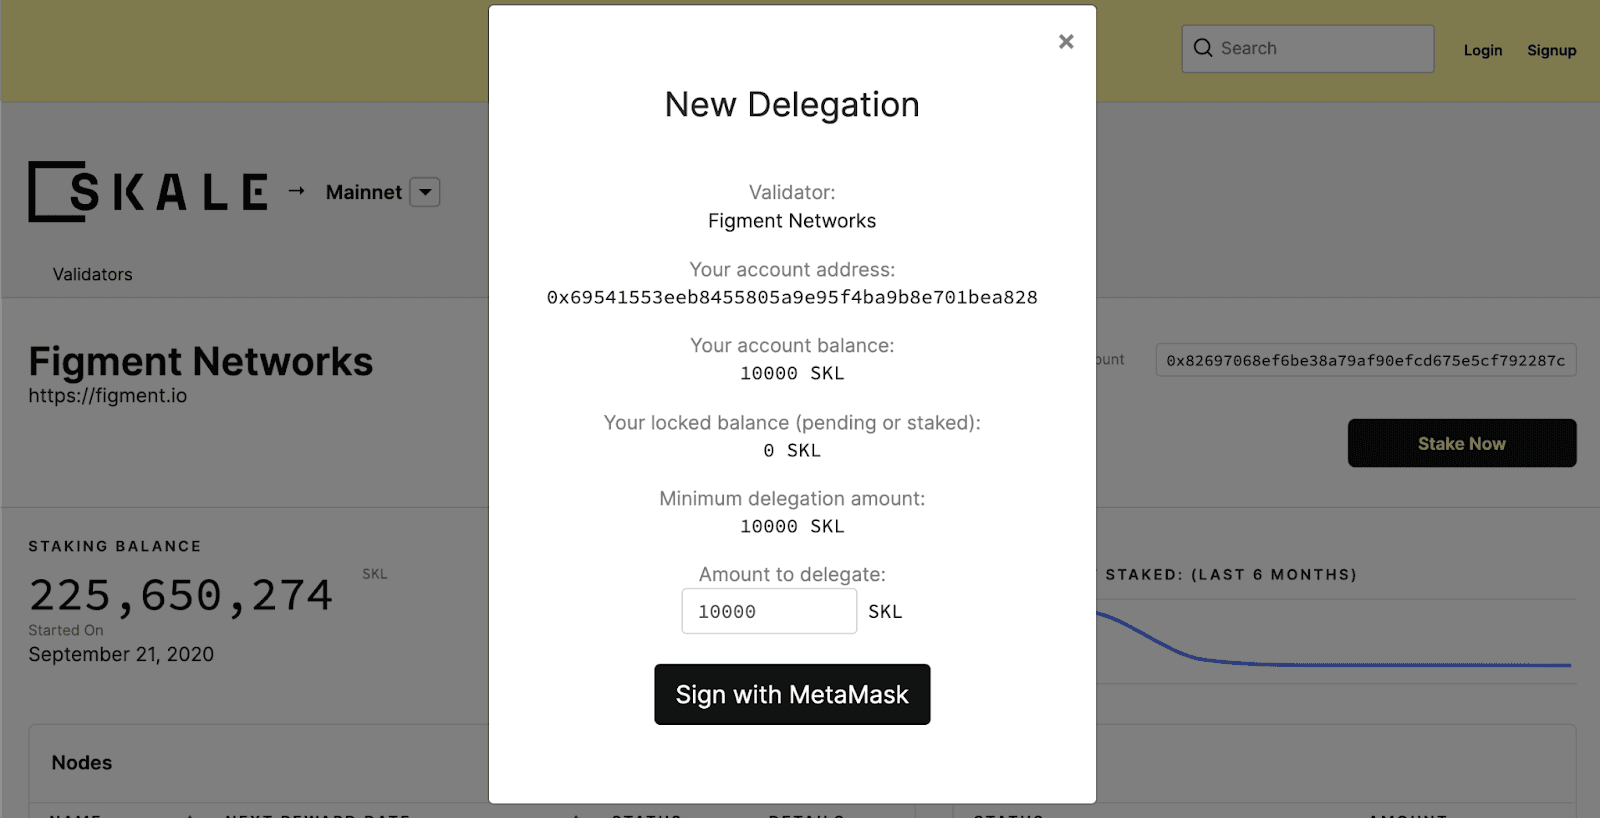Click the Nodes section header
1600x818 pixels.
tap(82, 763)
